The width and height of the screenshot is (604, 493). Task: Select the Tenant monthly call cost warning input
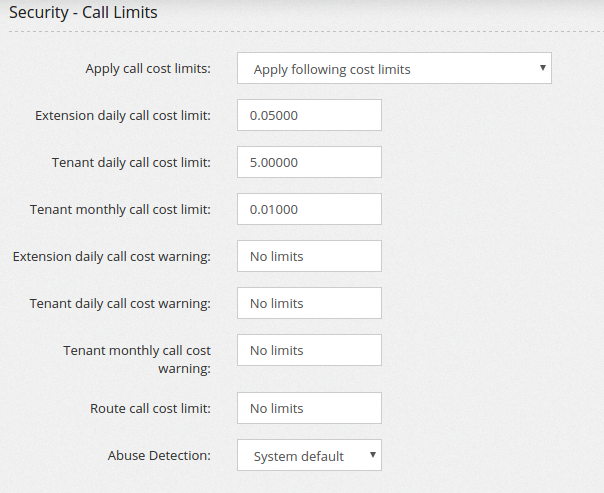coord(309,350)
